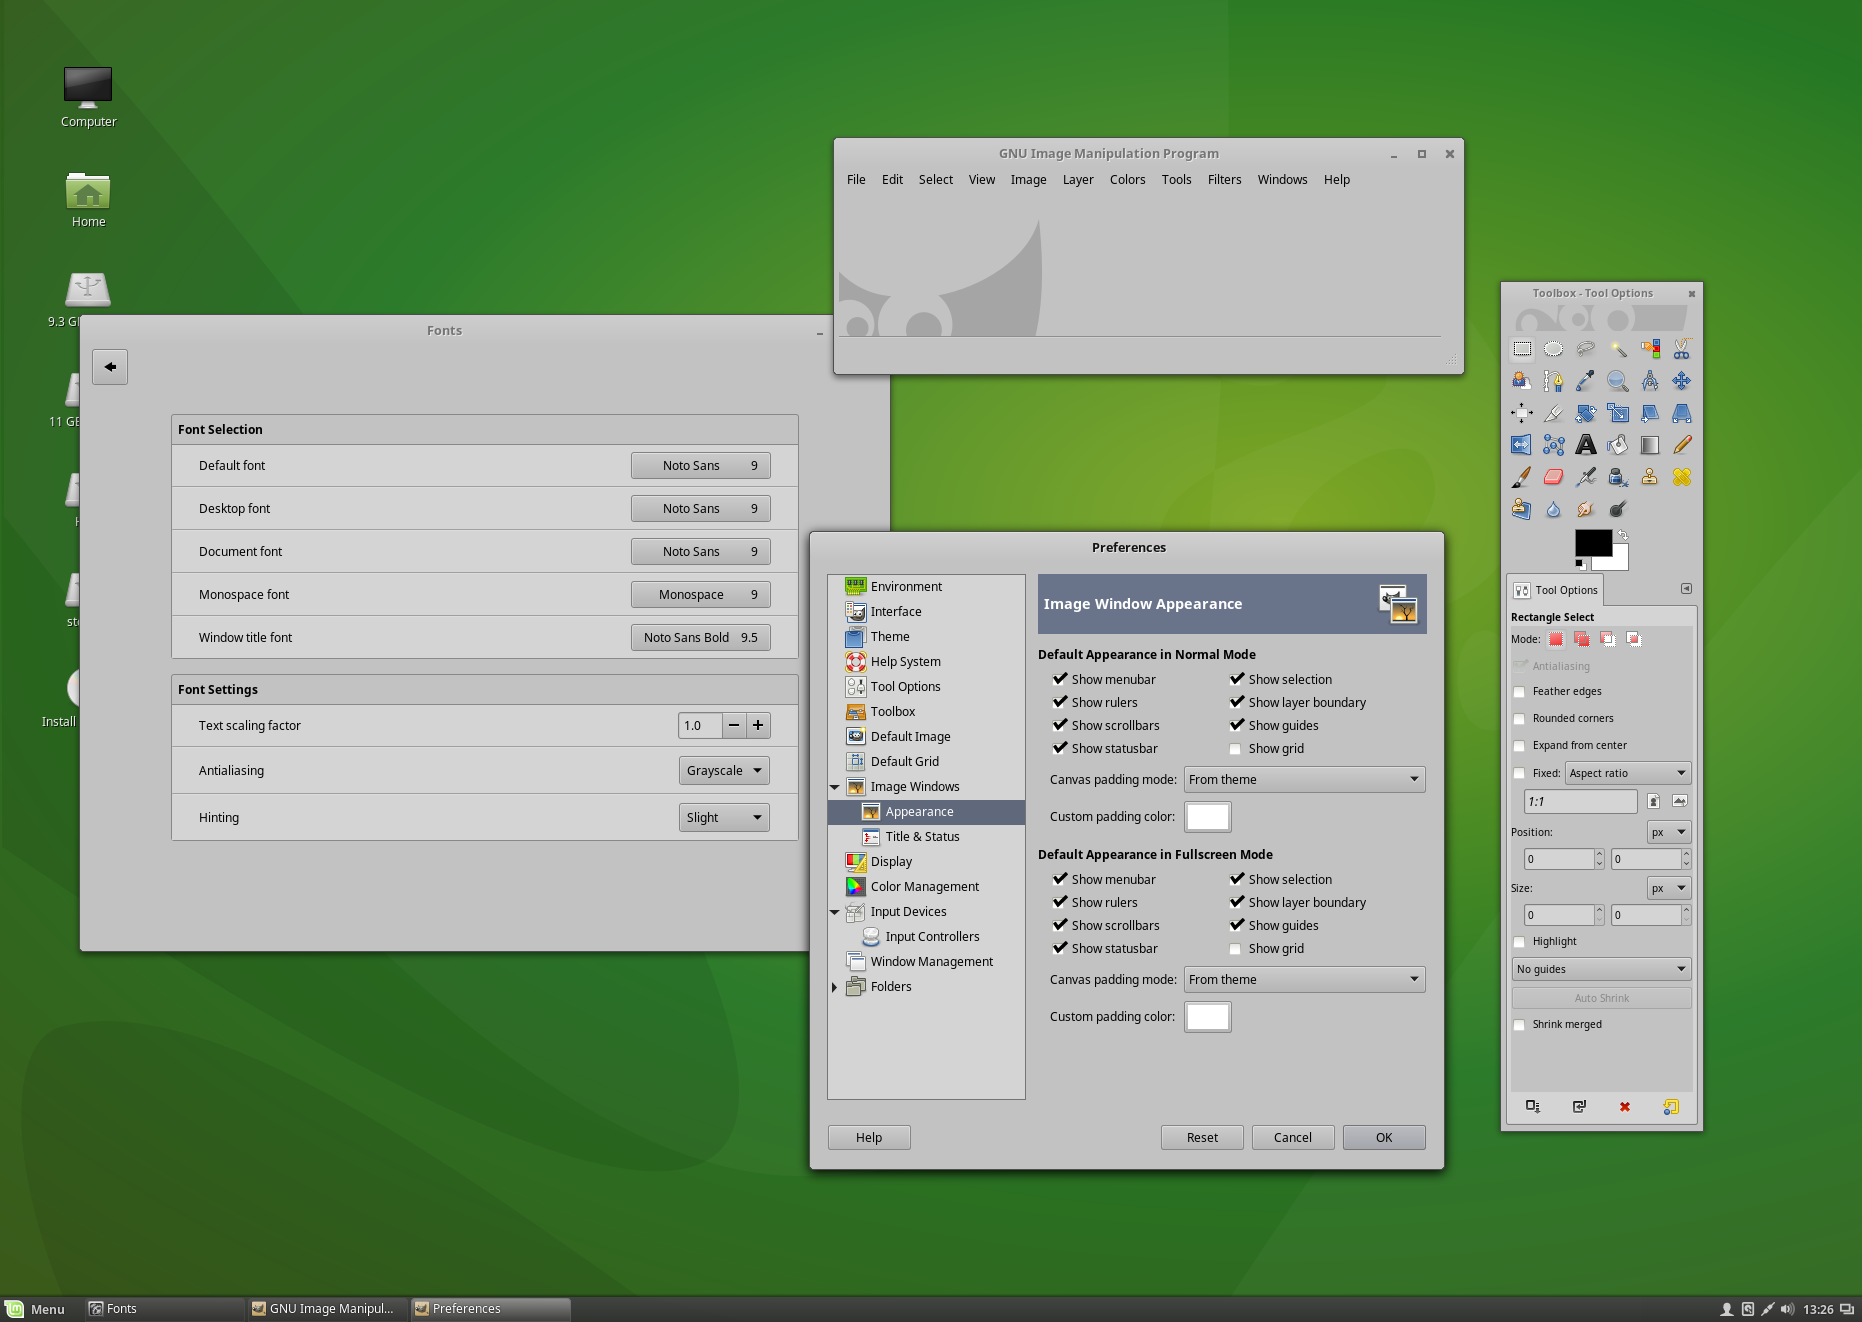Open the Tools menu in GIMP
1862x1322 pixels.
pyautogui.click(x=1176, y=180)
